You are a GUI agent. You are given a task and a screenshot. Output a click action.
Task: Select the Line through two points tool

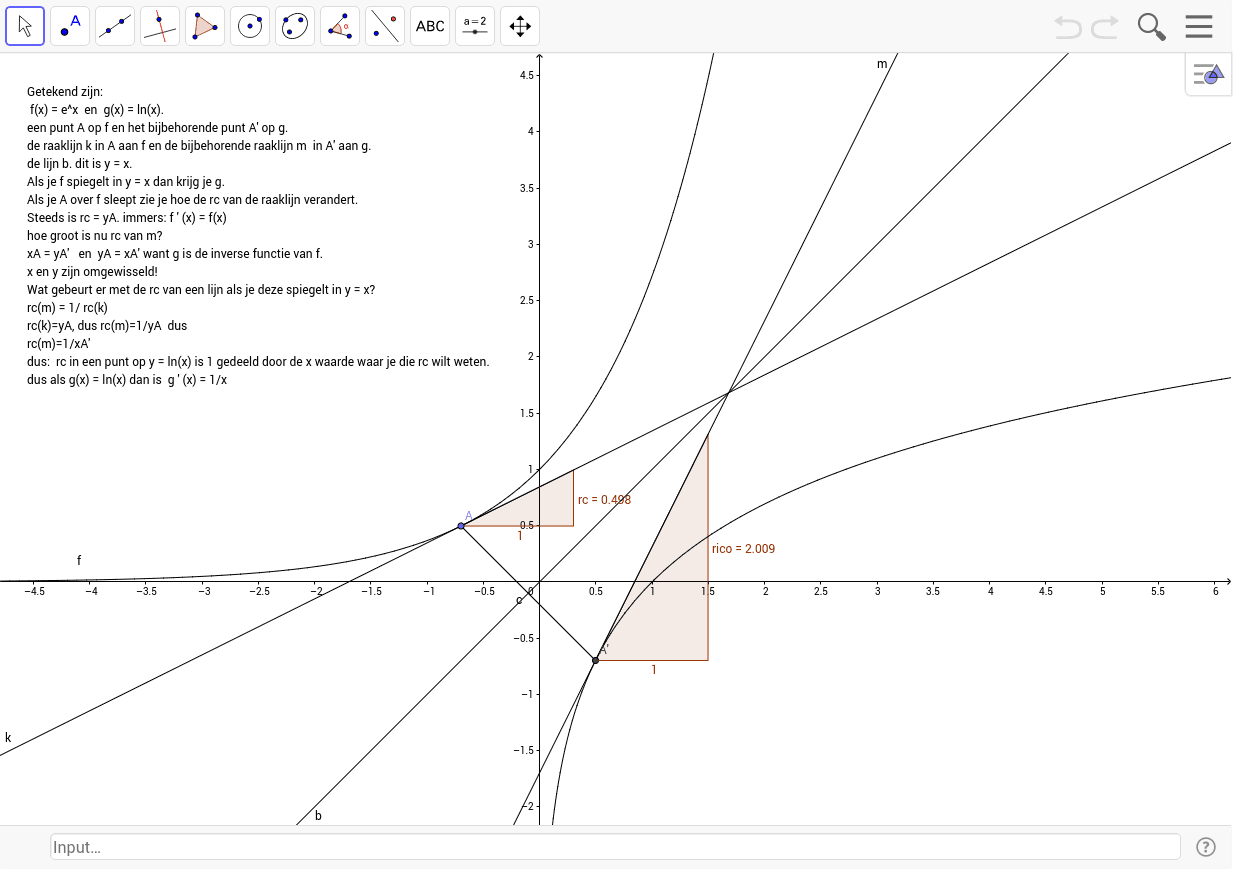click(115, 26)
